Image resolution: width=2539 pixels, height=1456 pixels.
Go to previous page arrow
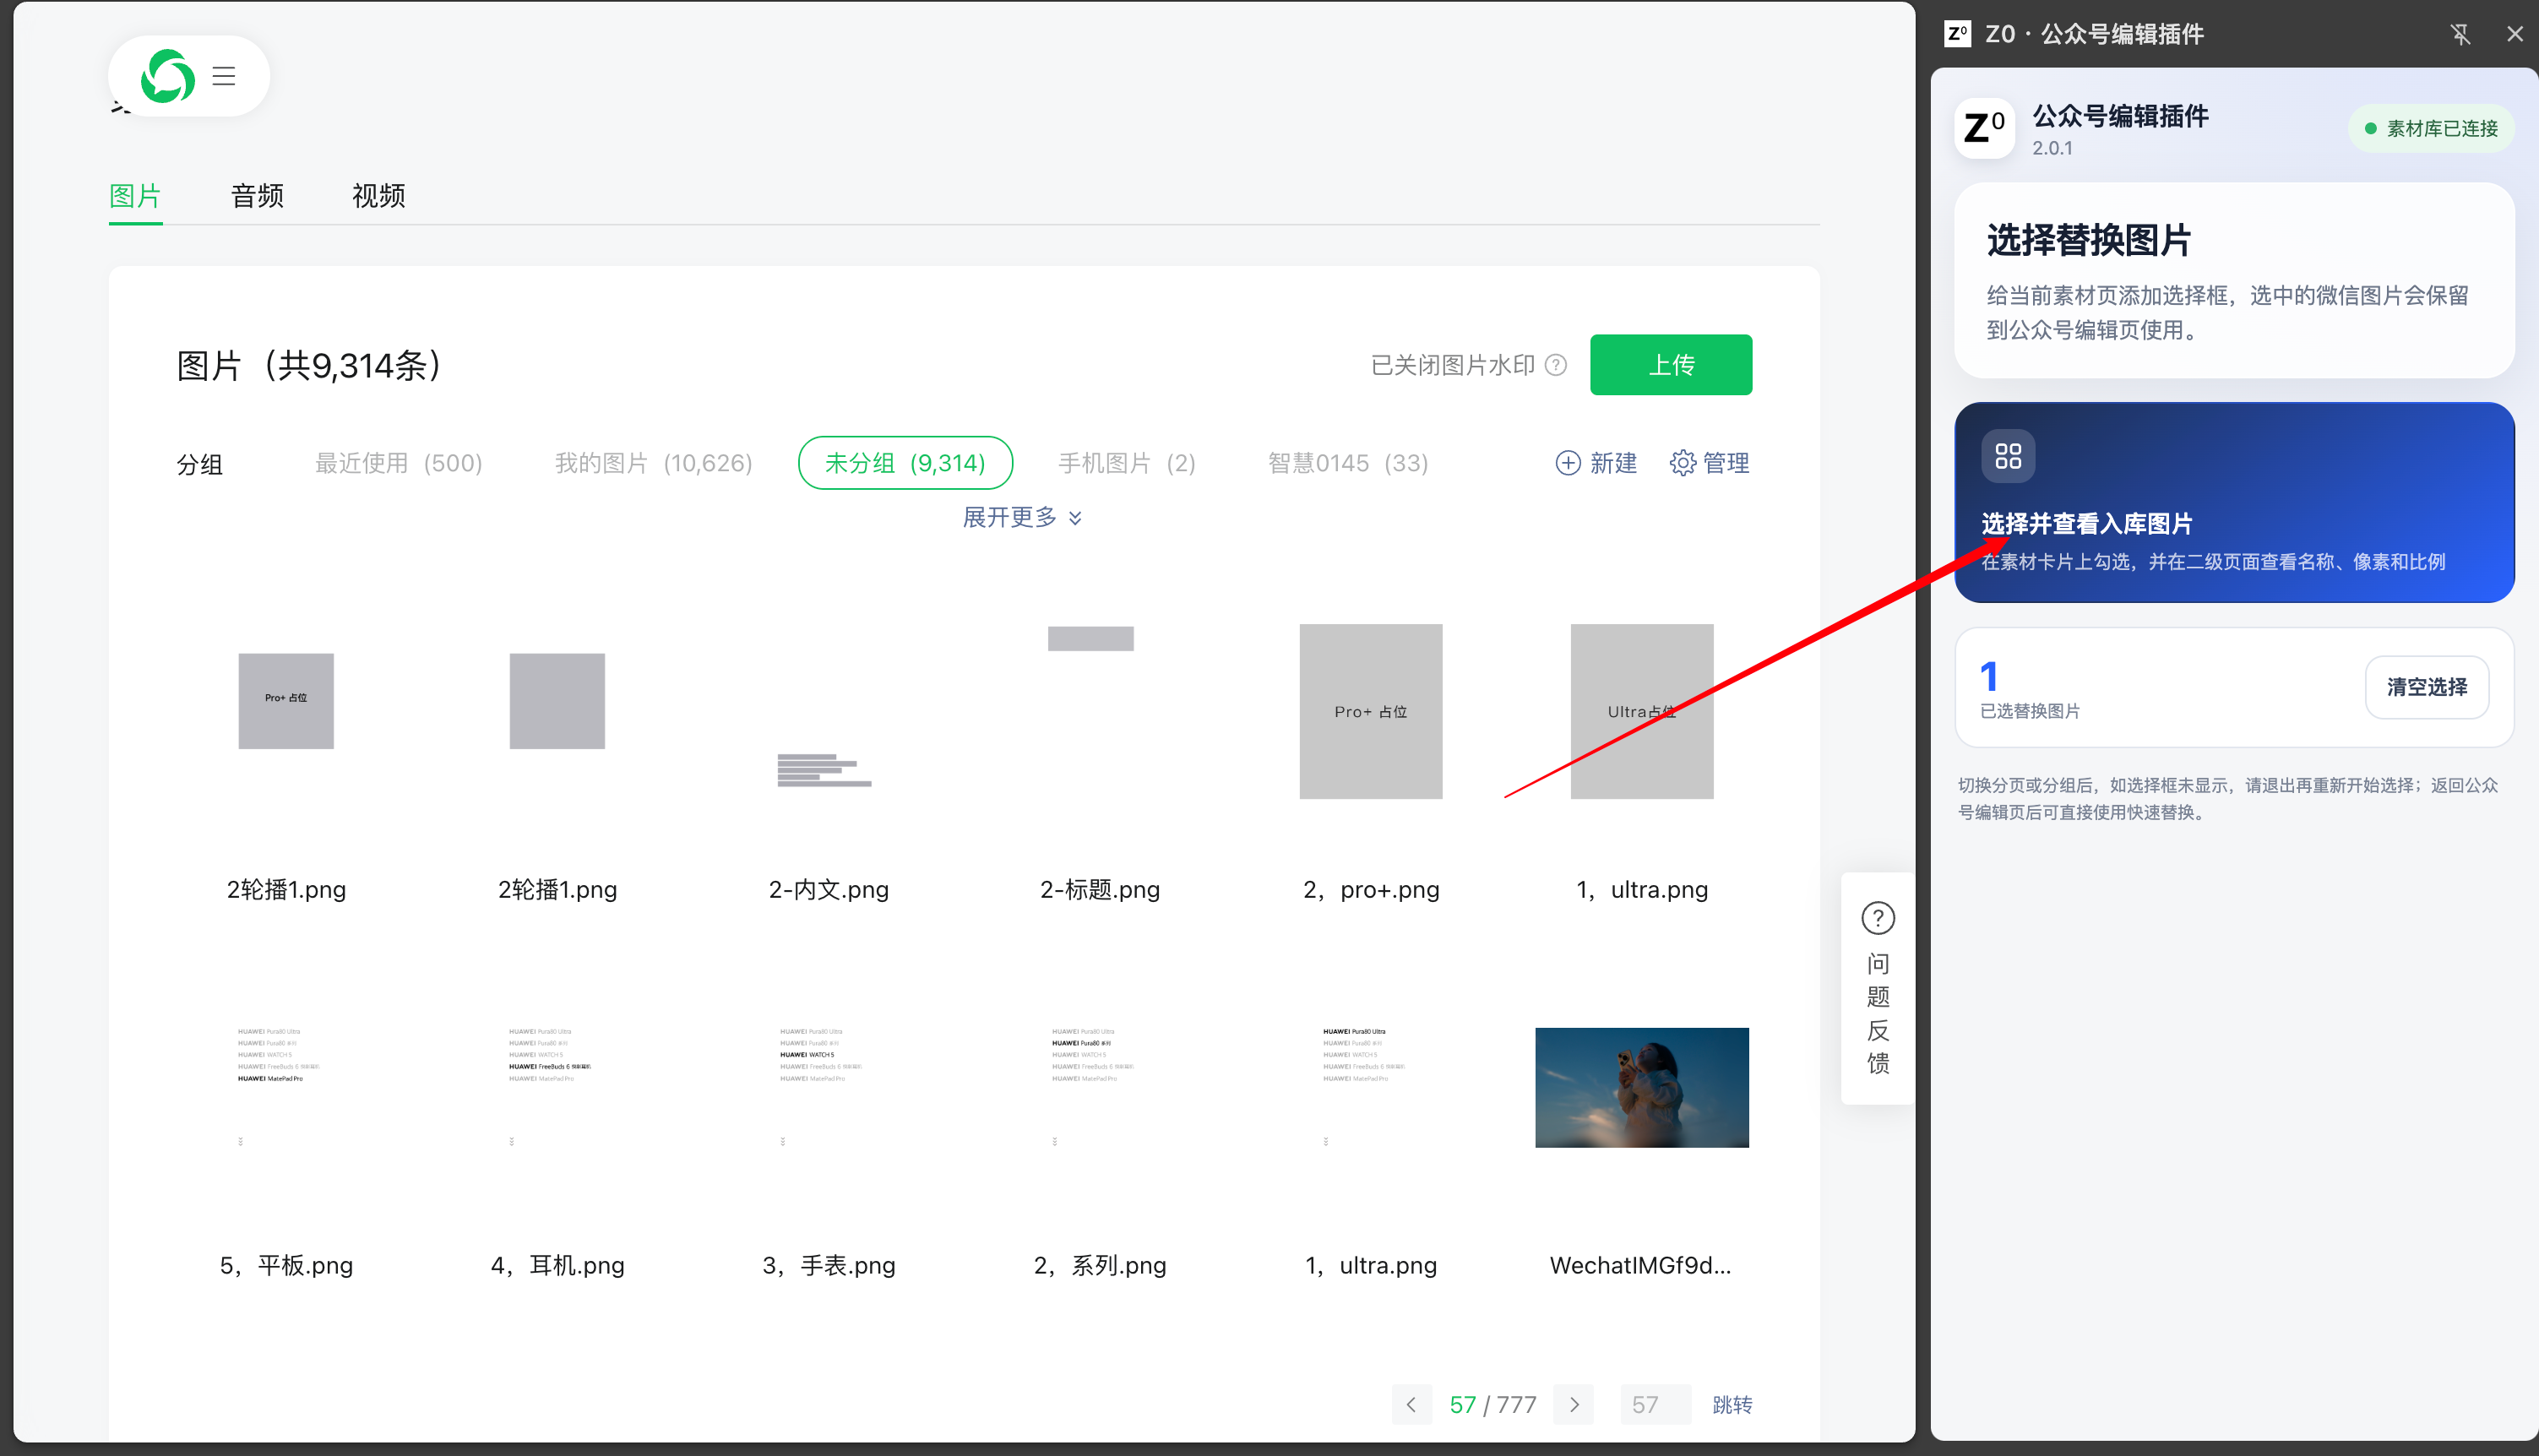(x=1411, y=1404)
